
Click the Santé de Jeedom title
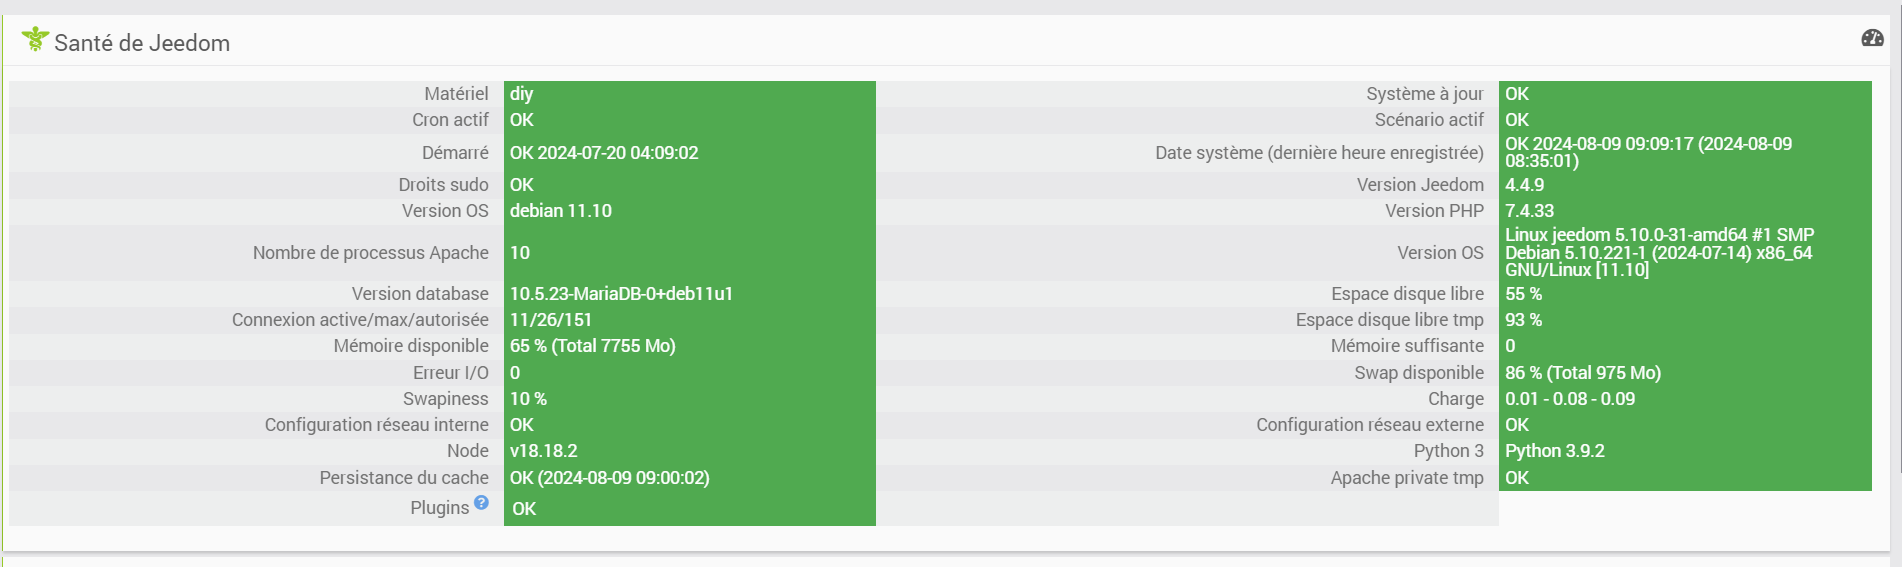(x=142, y=43)
